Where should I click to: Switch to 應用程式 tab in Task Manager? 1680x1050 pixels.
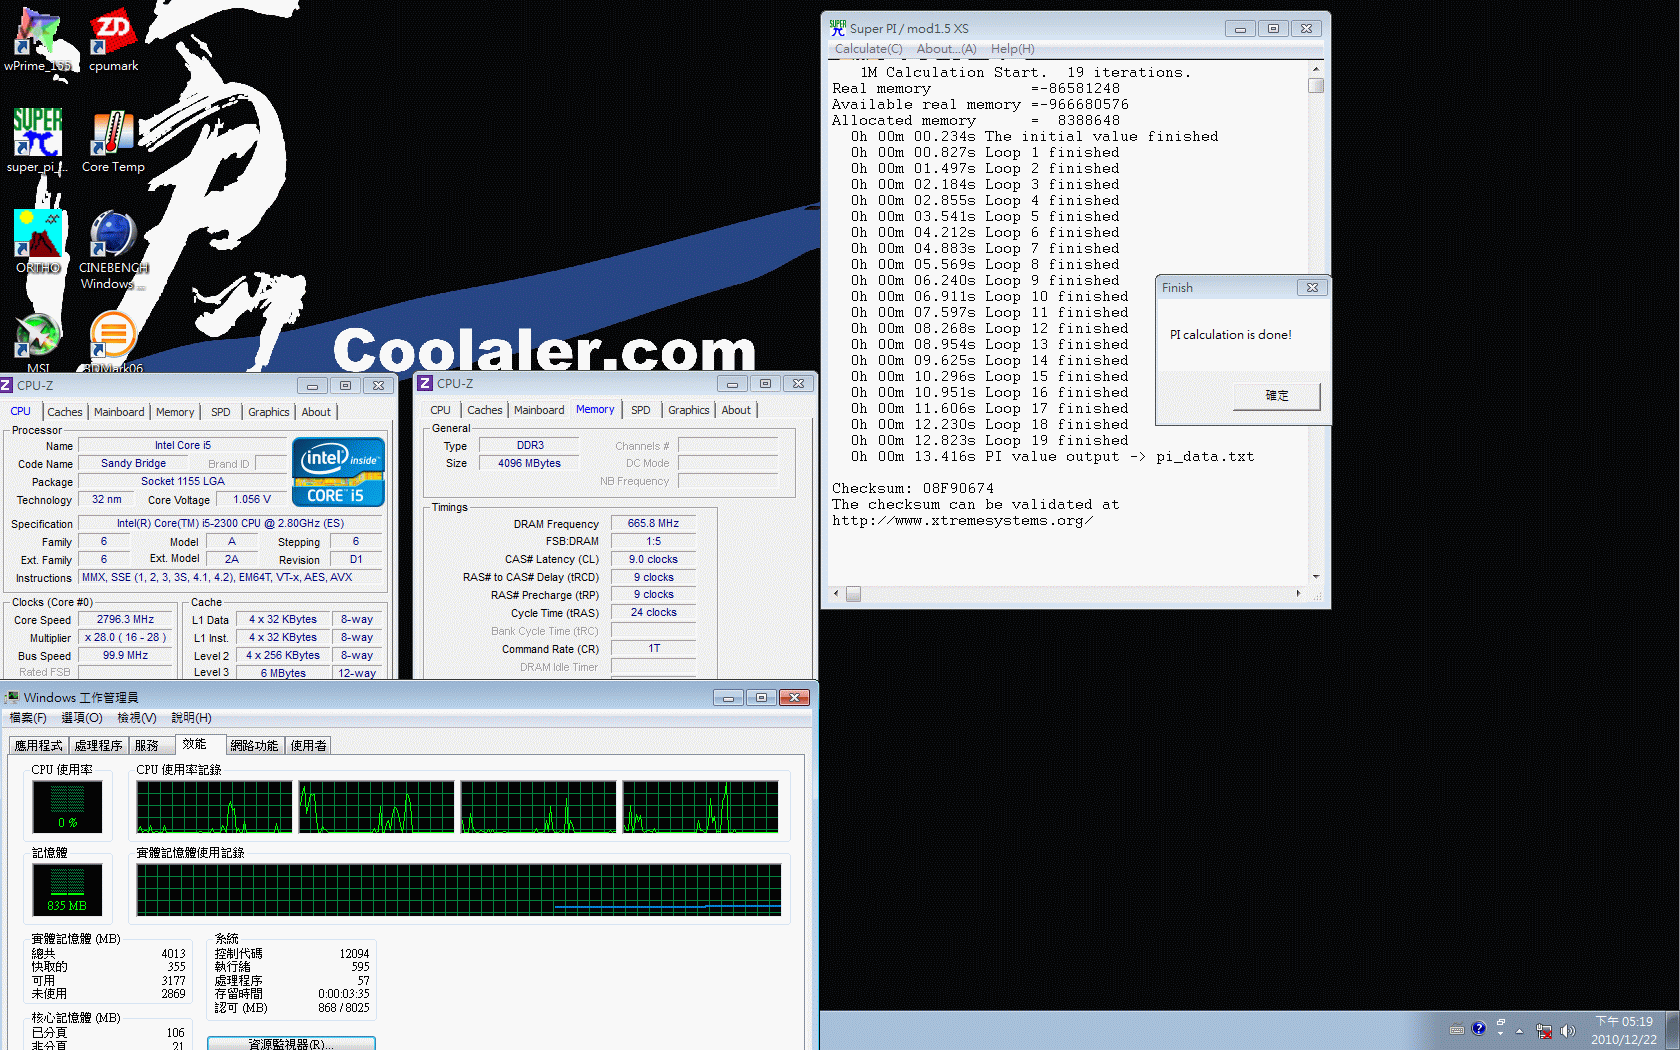[38, 746]
